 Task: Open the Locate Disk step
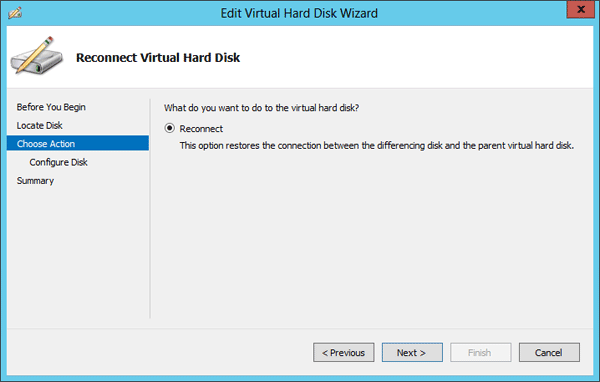[x=39, y=126]
